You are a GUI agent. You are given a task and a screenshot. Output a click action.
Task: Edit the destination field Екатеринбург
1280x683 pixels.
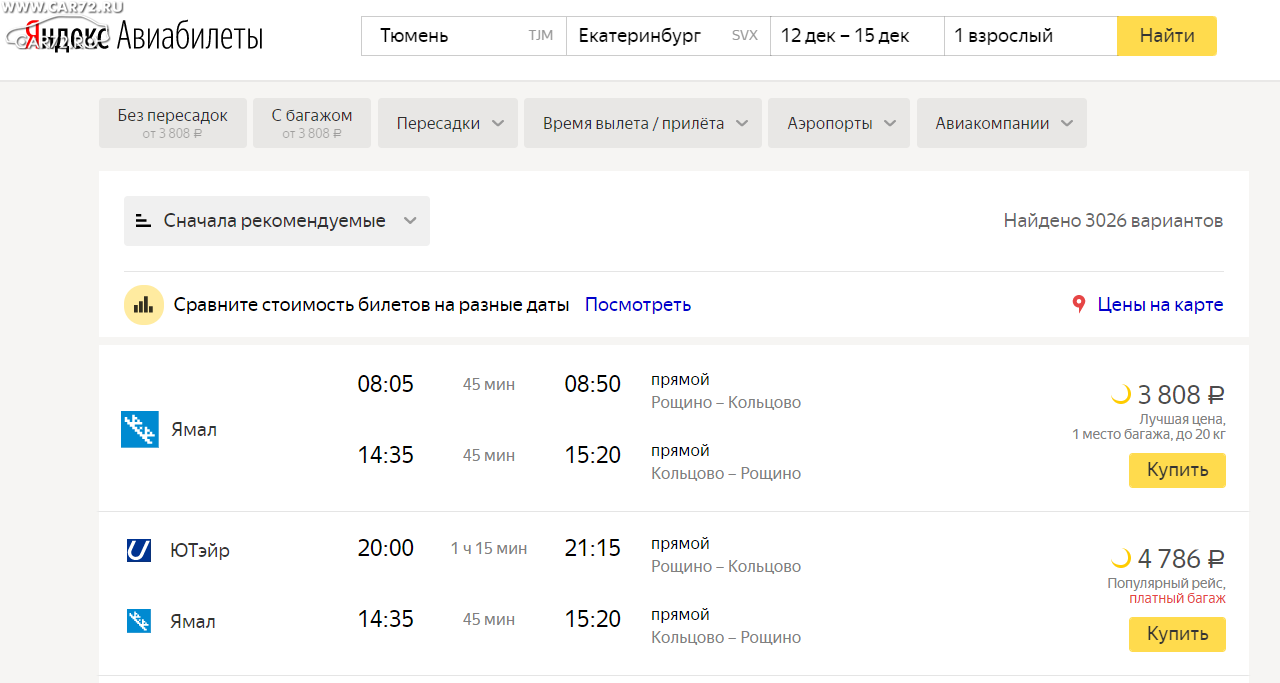click(x=668, y=36)
